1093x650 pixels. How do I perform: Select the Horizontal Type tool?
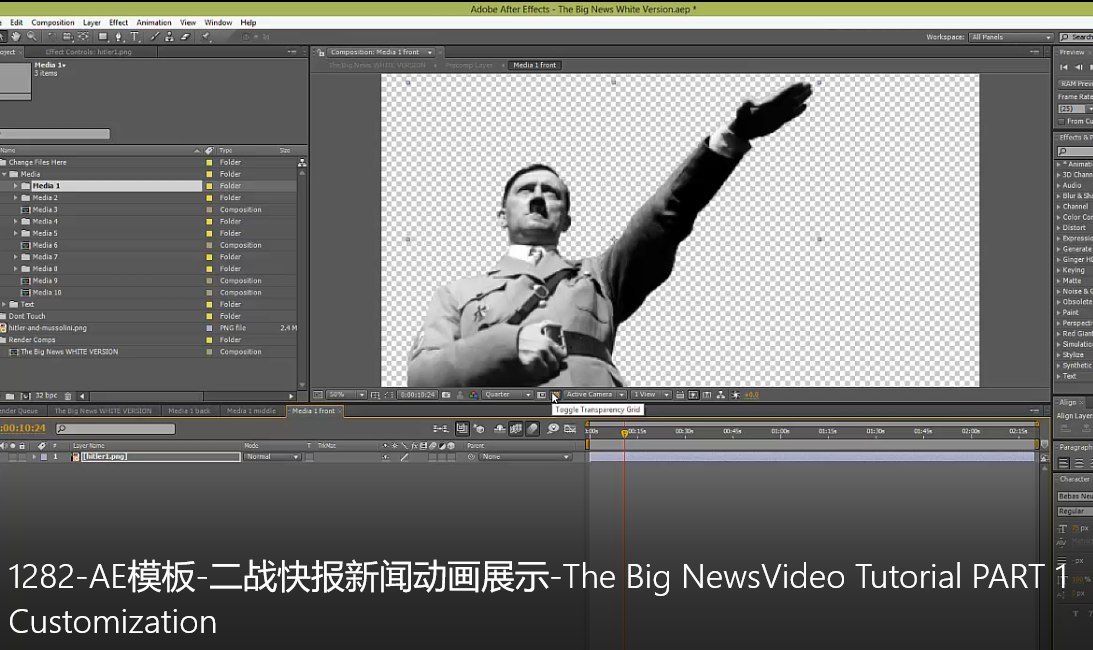[x=135, y=36]
